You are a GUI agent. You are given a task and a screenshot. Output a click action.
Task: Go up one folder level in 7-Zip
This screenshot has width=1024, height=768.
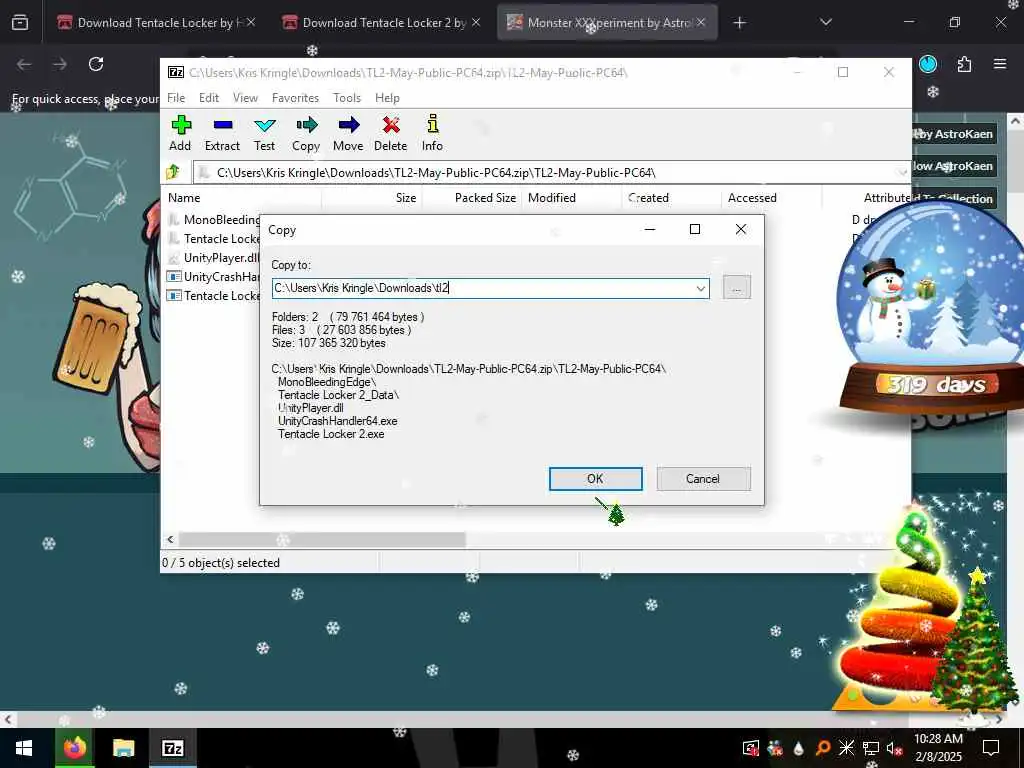(174, 172)
